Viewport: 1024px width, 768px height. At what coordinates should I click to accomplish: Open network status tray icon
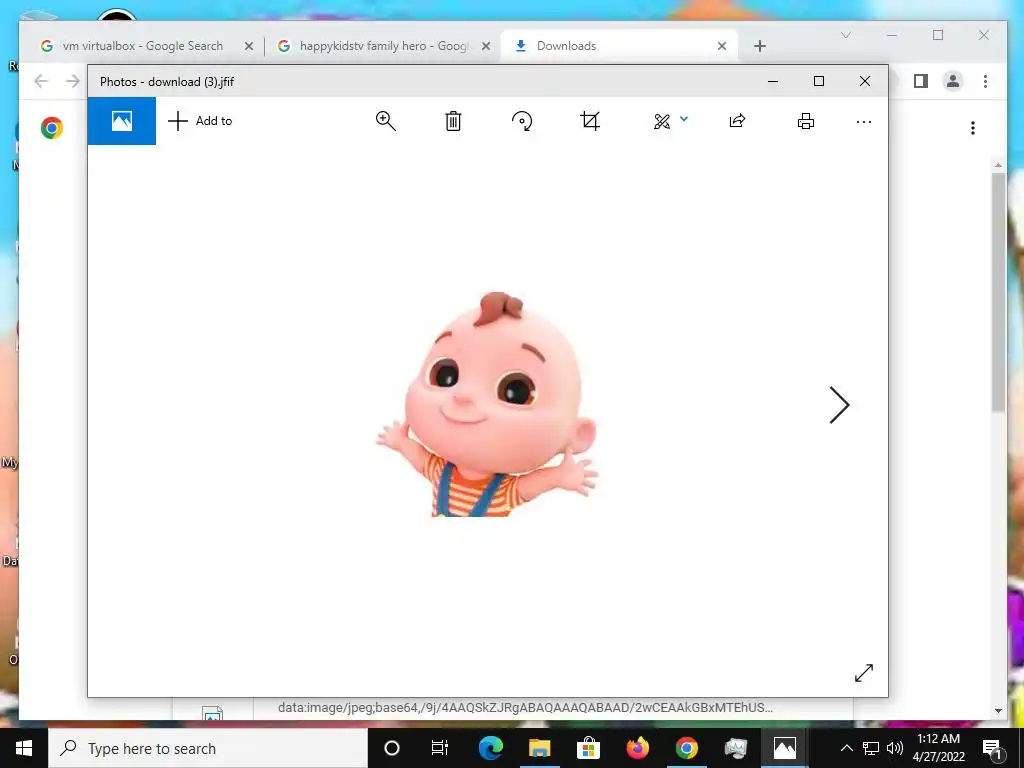[871, 748]
